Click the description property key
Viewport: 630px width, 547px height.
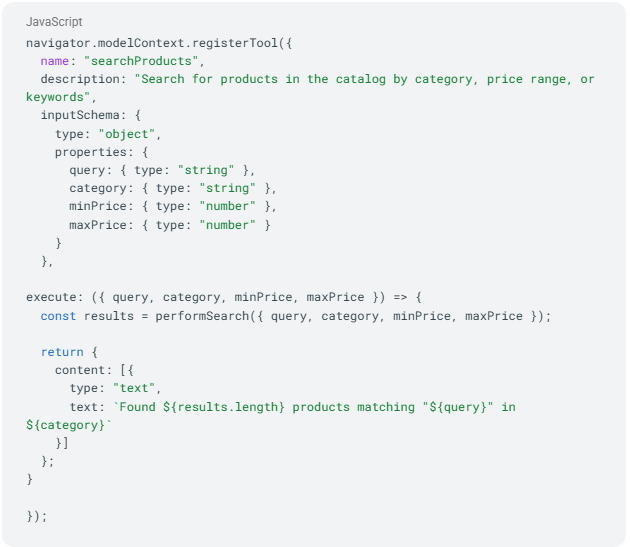(80, 79)
